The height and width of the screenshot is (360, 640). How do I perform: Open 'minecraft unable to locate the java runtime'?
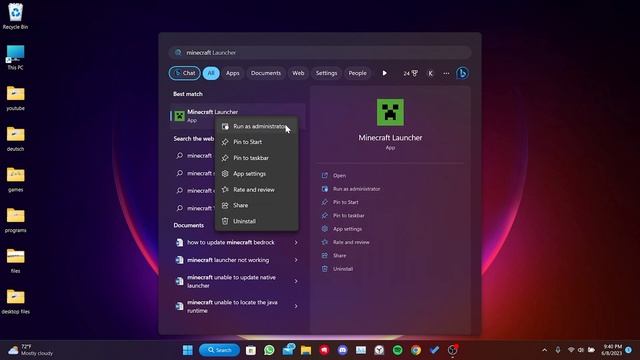click(233, 306)
